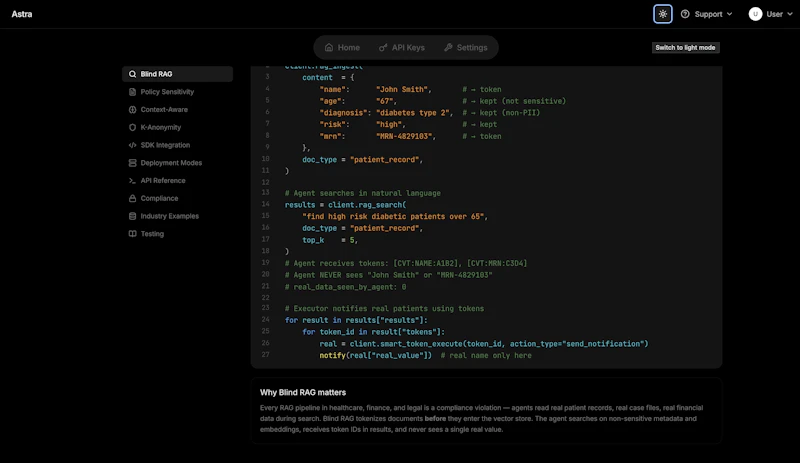Open the User account dropdown

[x=770, y=14]
